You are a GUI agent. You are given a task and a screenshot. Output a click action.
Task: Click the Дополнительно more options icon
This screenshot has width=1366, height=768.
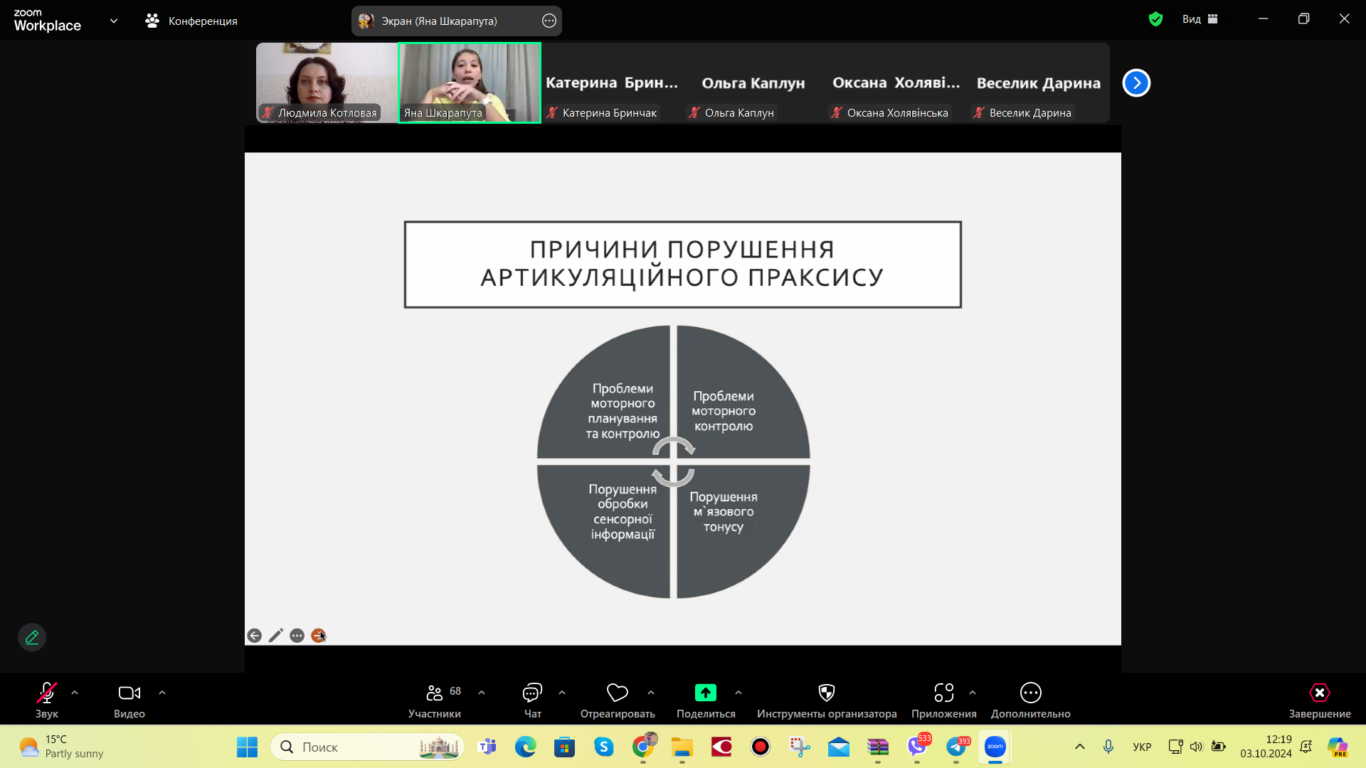[x=1030, y=692]
